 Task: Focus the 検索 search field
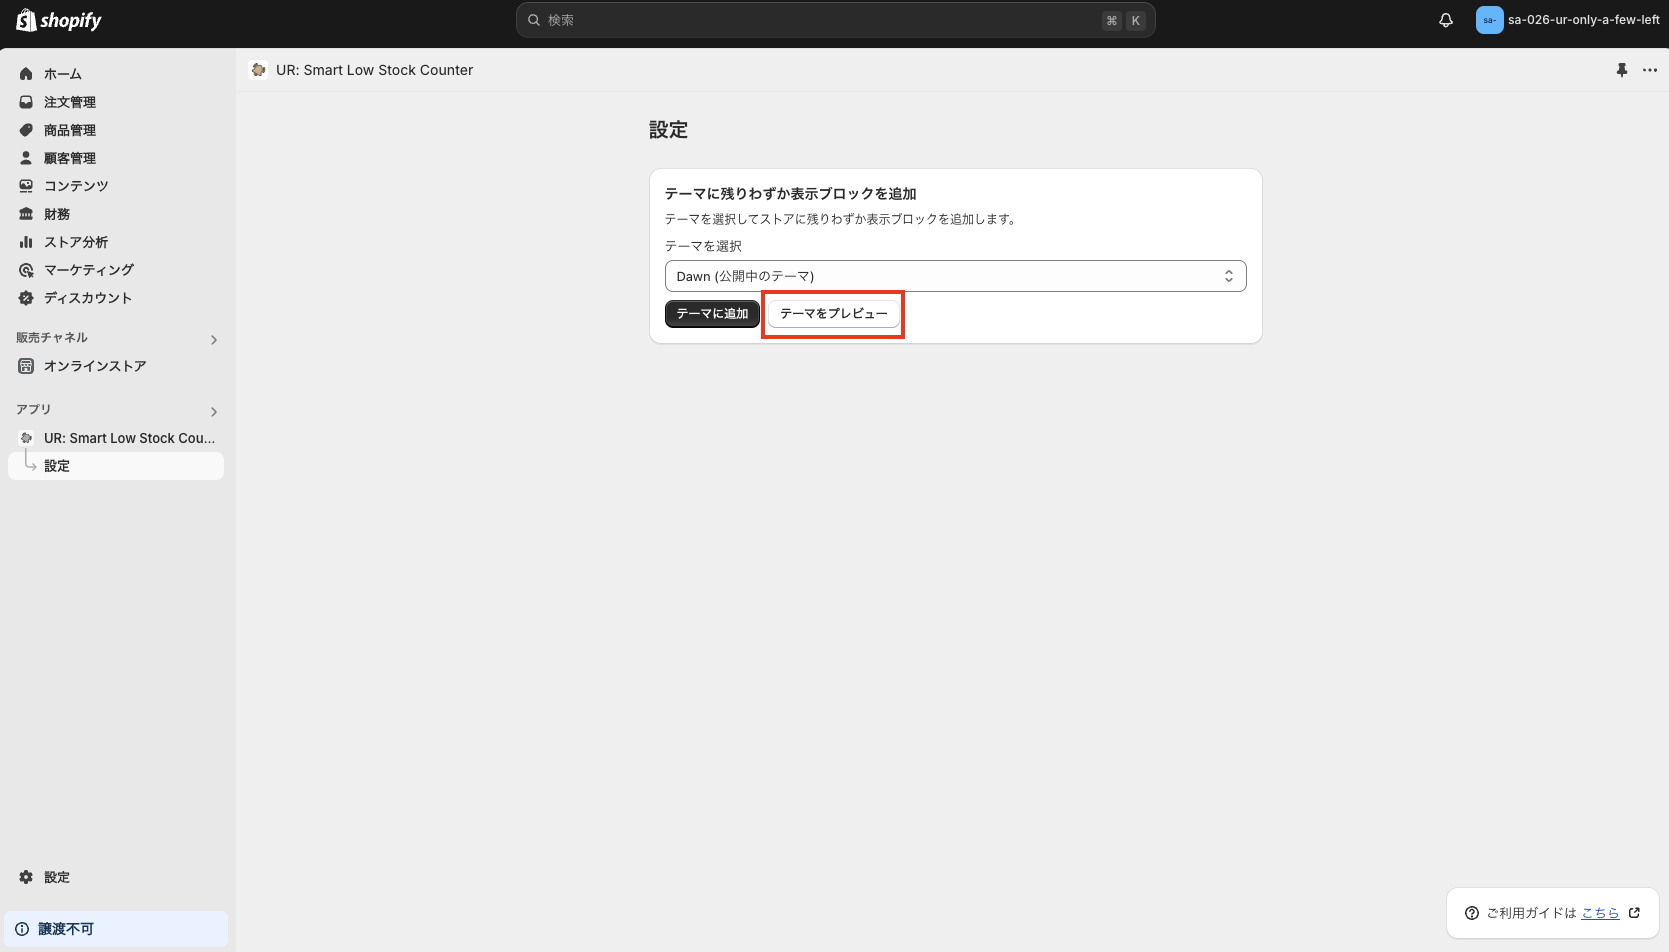[836, 20]
